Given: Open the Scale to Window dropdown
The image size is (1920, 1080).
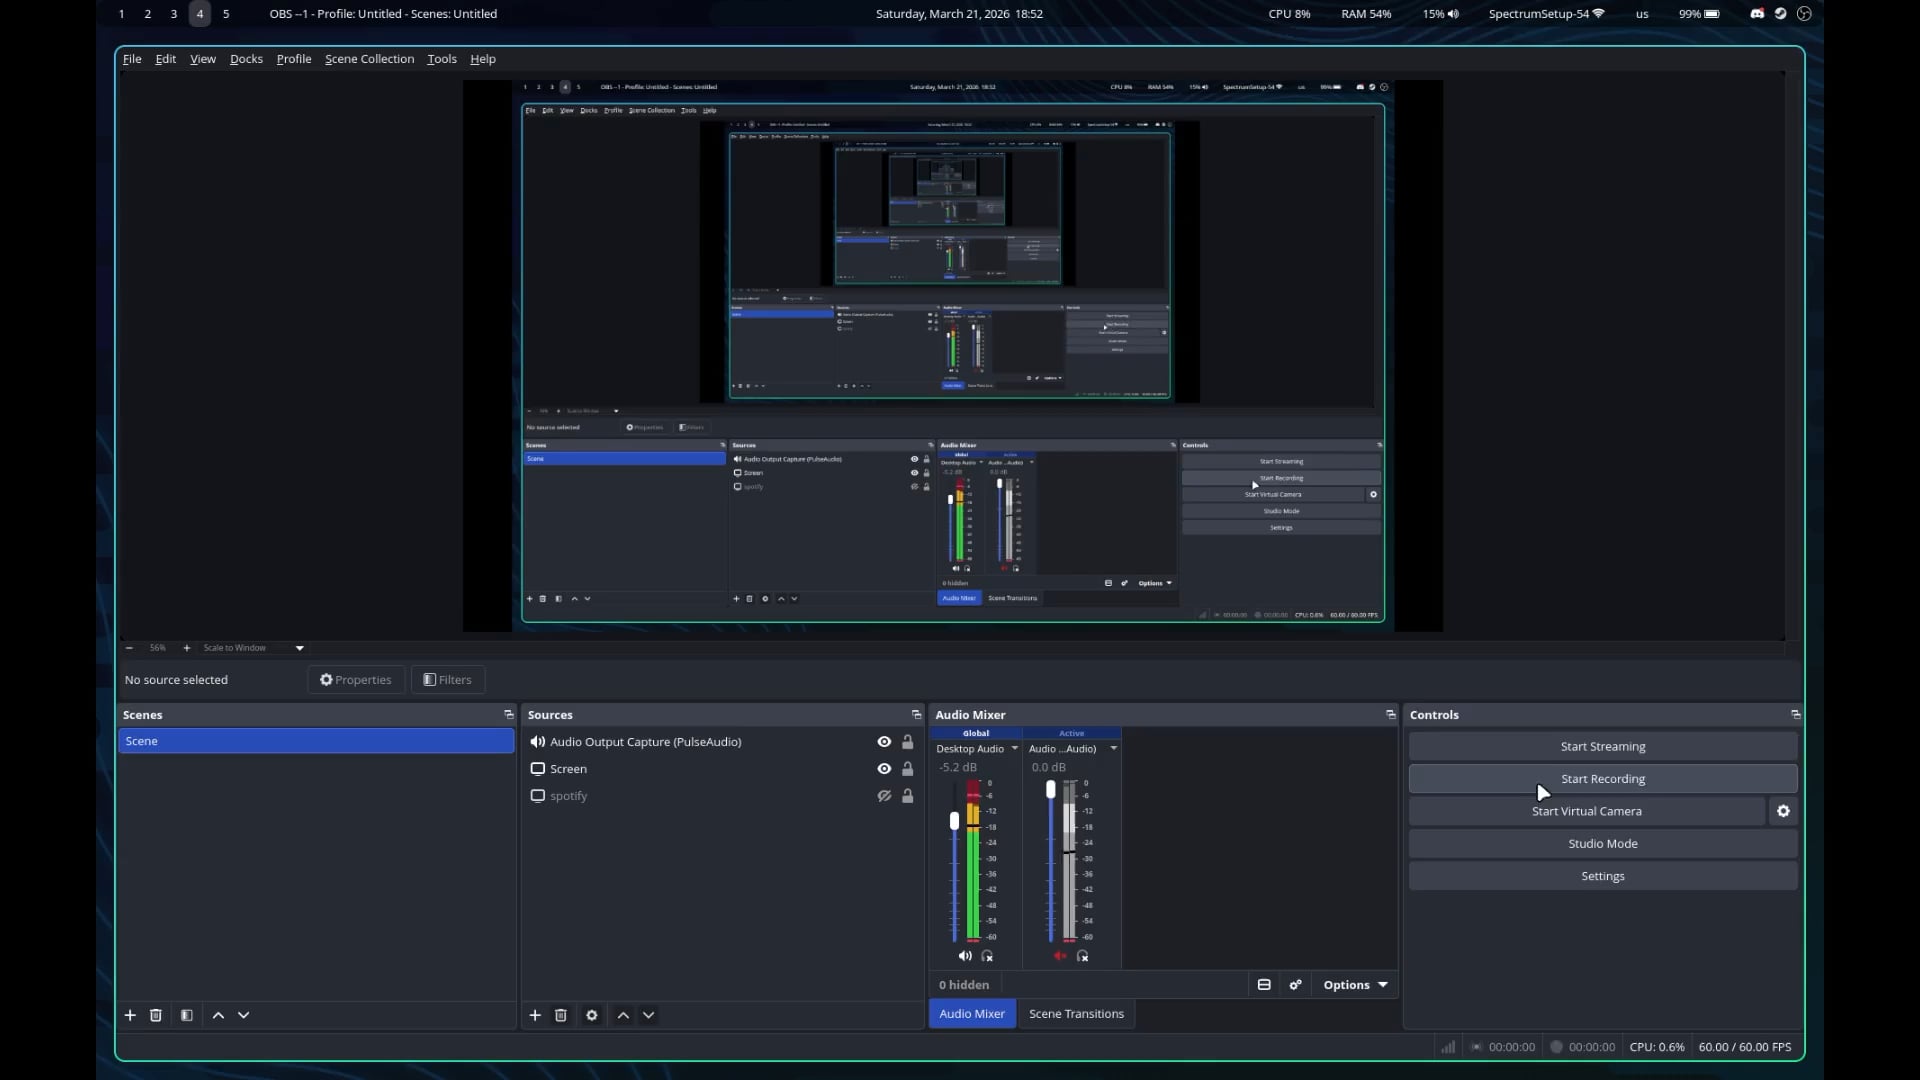Looking at the screenshot, I should tap(299, 648).
